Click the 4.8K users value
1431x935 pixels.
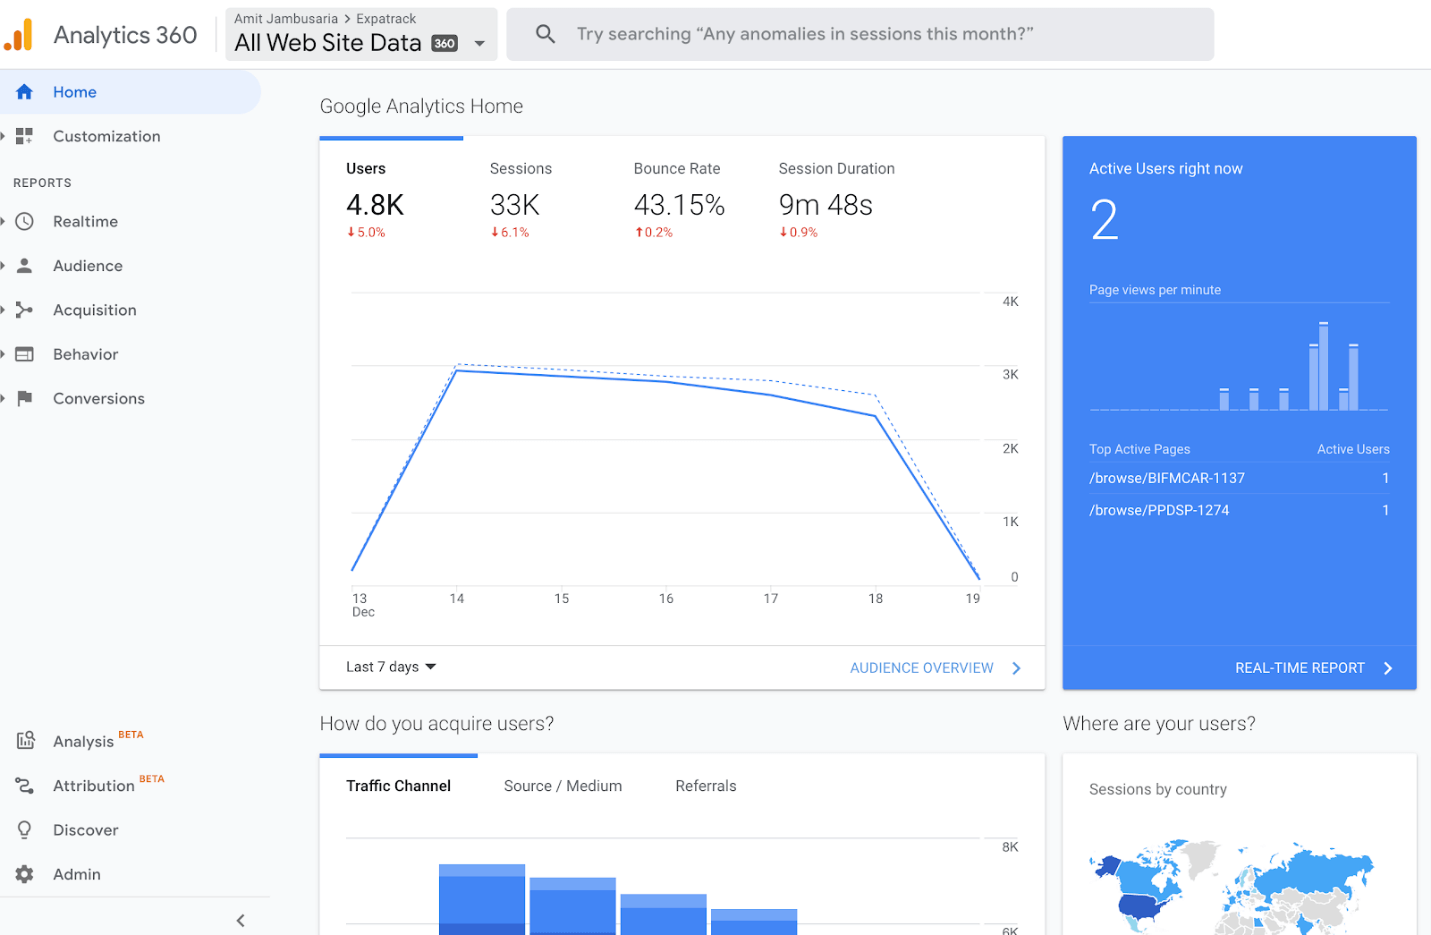click(375, 205)
